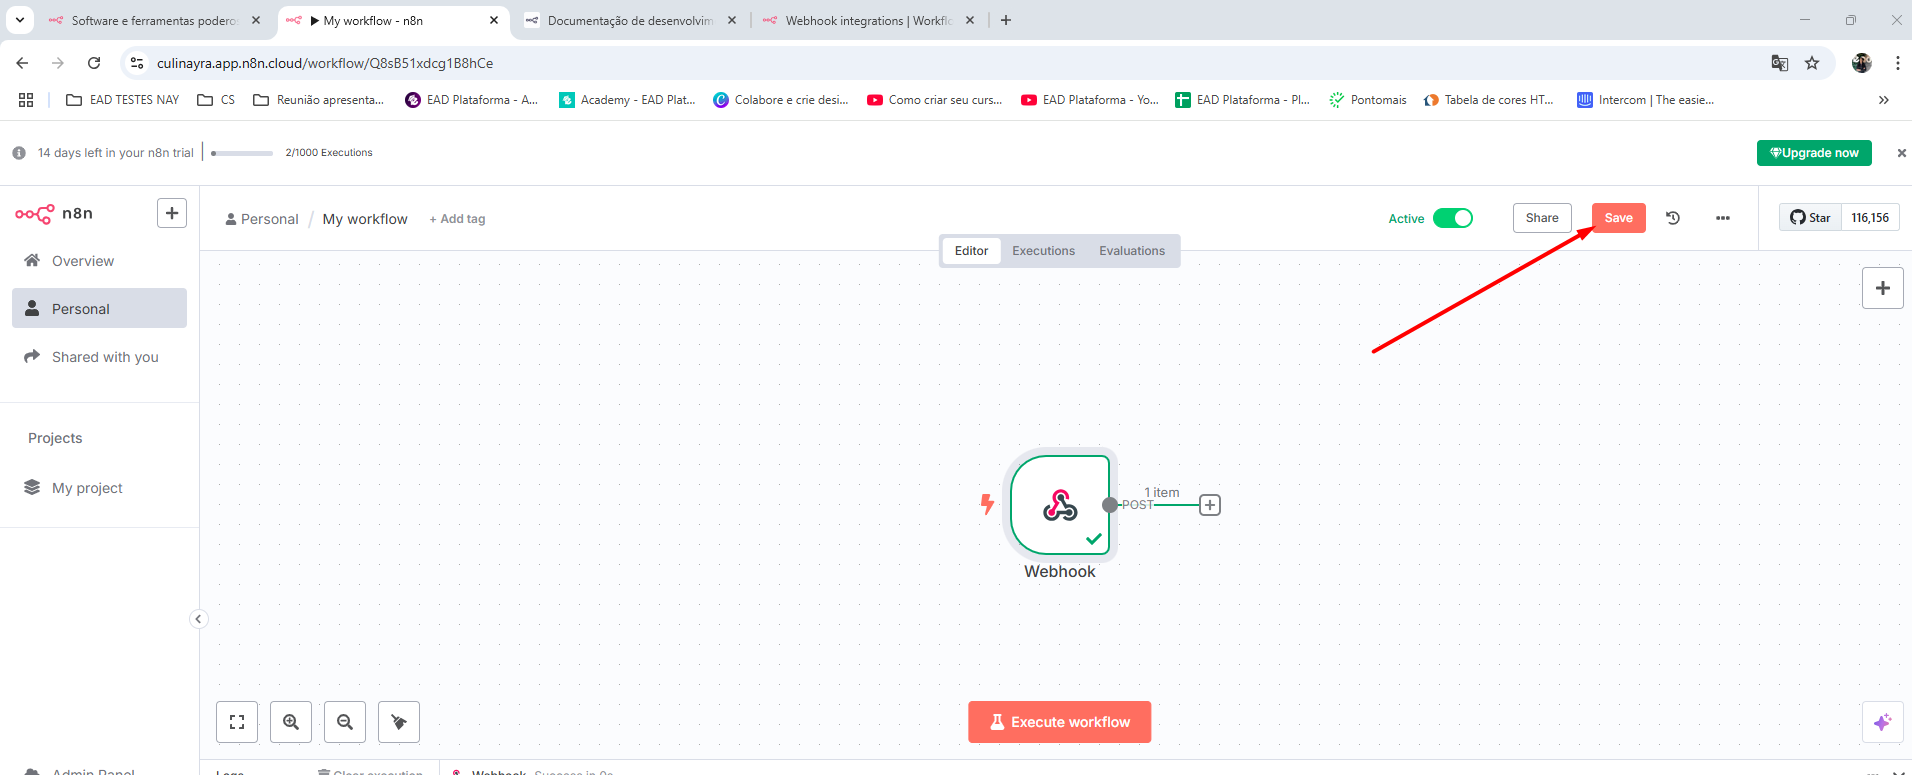Toggle the workflow Active switch

pyautogui.click(x=1452, y=218)
